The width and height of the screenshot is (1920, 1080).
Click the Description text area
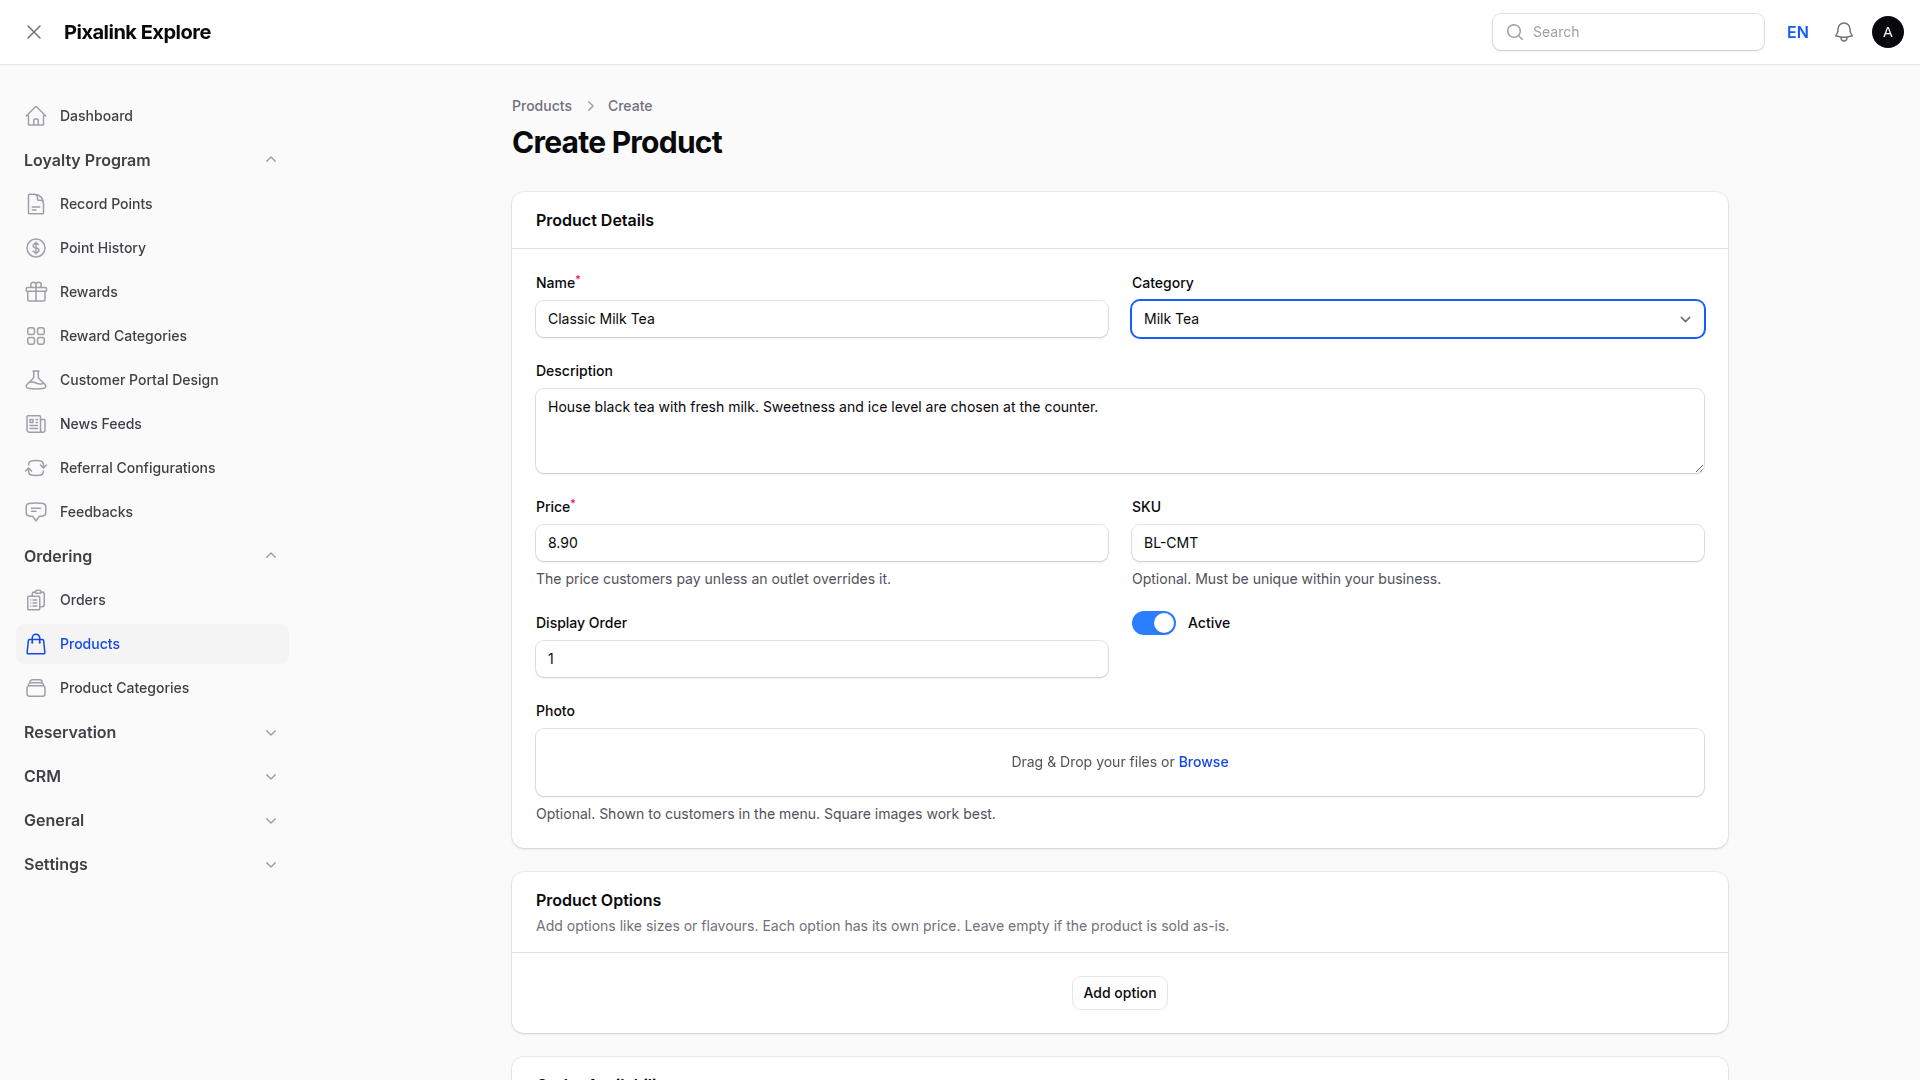(1120, 431)
